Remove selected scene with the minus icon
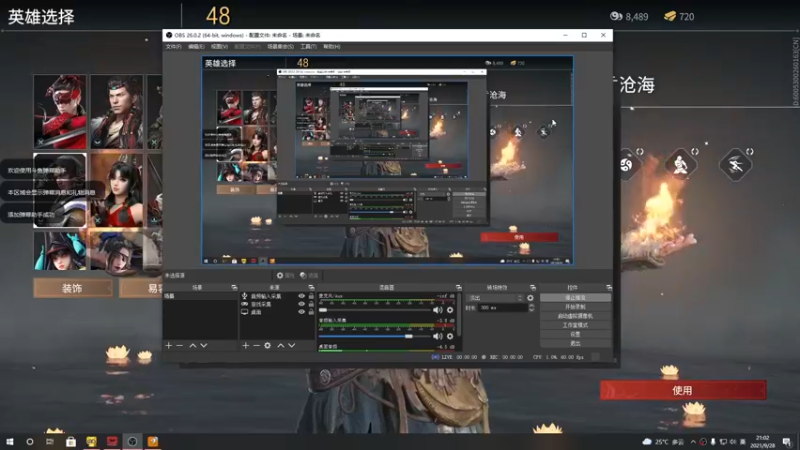Viewport: 800px width, 450px height. point(180,345)
